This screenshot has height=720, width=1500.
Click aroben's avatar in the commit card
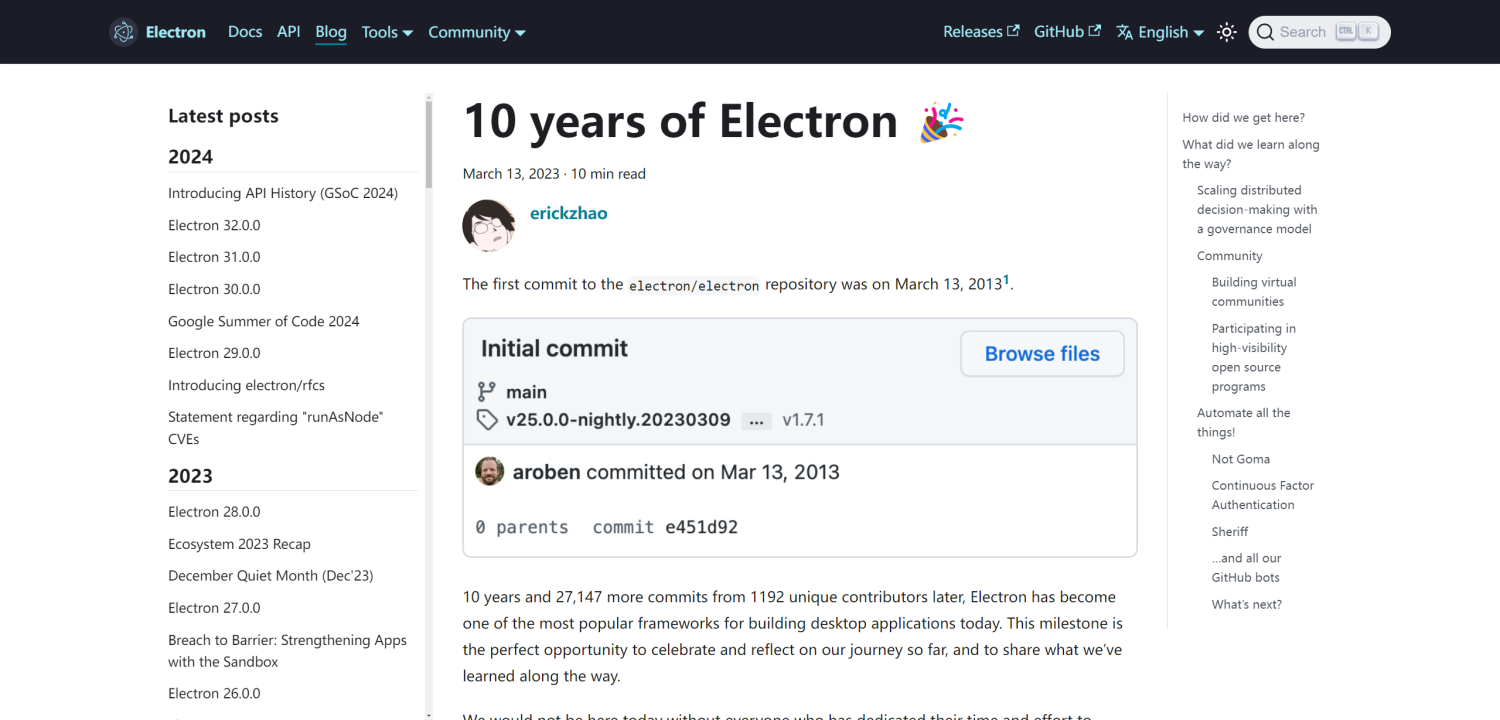coord(490,471)
